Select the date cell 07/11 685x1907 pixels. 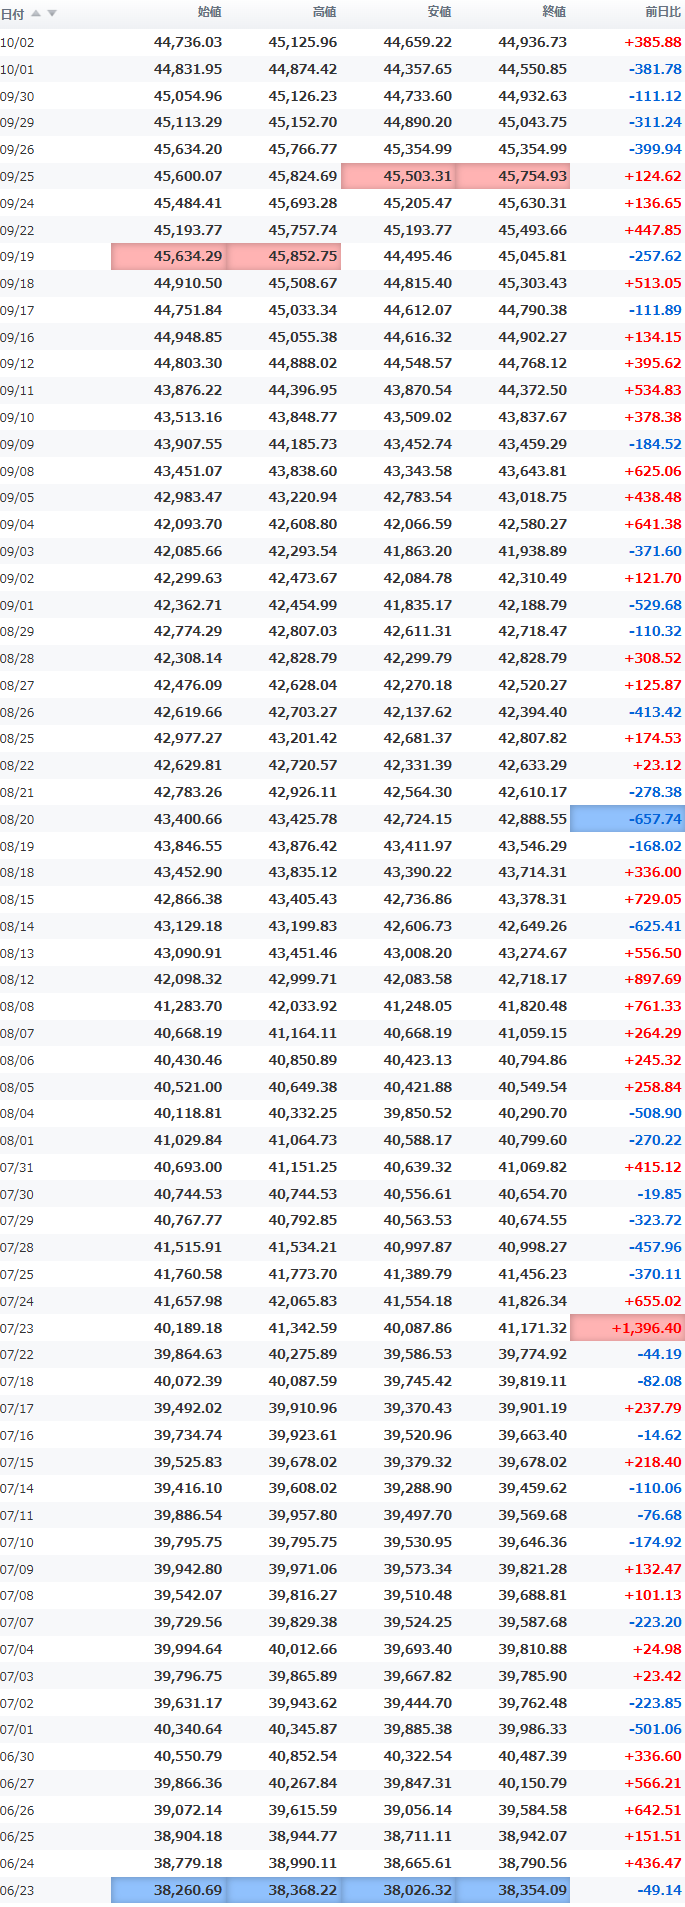(17, 1515)
